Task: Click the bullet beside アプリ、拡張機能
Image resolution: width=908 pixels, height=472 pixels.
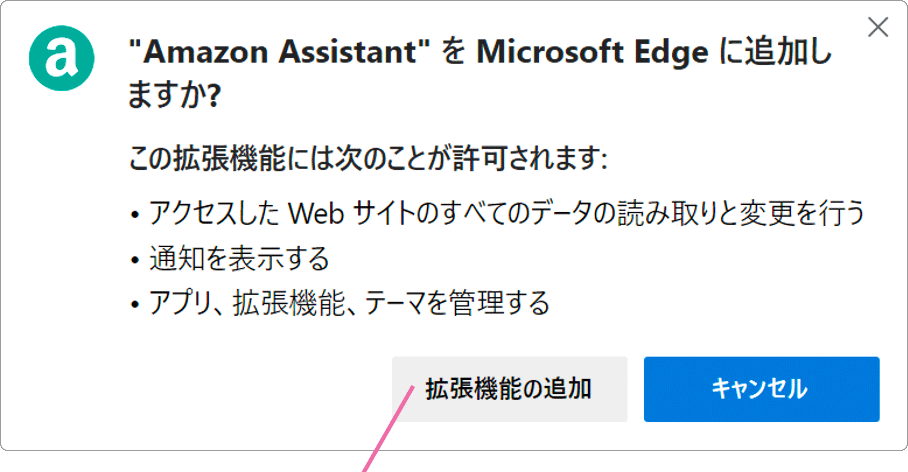Action: (x=135, y=305)
